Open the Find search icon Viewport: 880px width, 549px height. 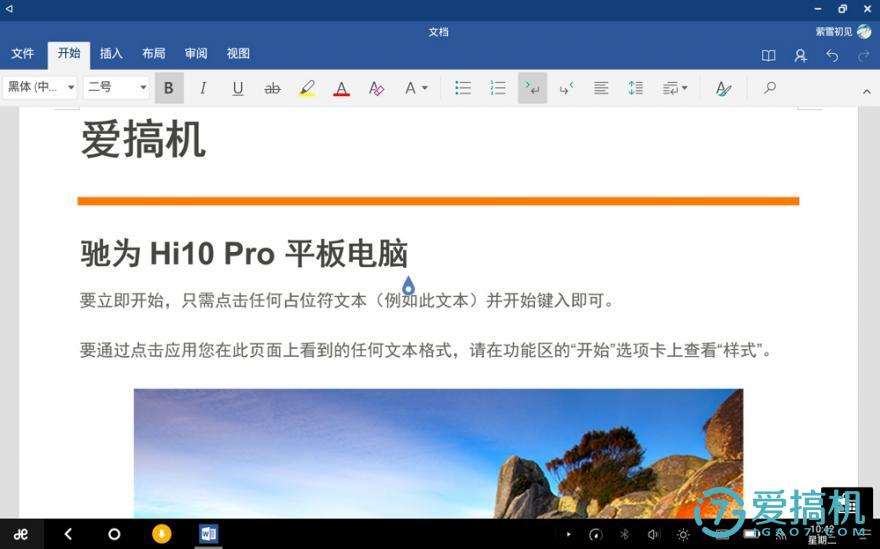click(x=770, y=88)
